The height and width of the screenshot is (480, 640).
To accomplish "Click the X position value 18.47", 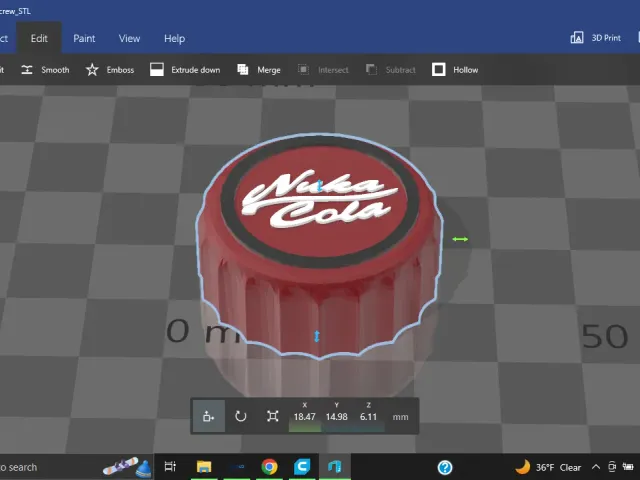I will 304,417.
